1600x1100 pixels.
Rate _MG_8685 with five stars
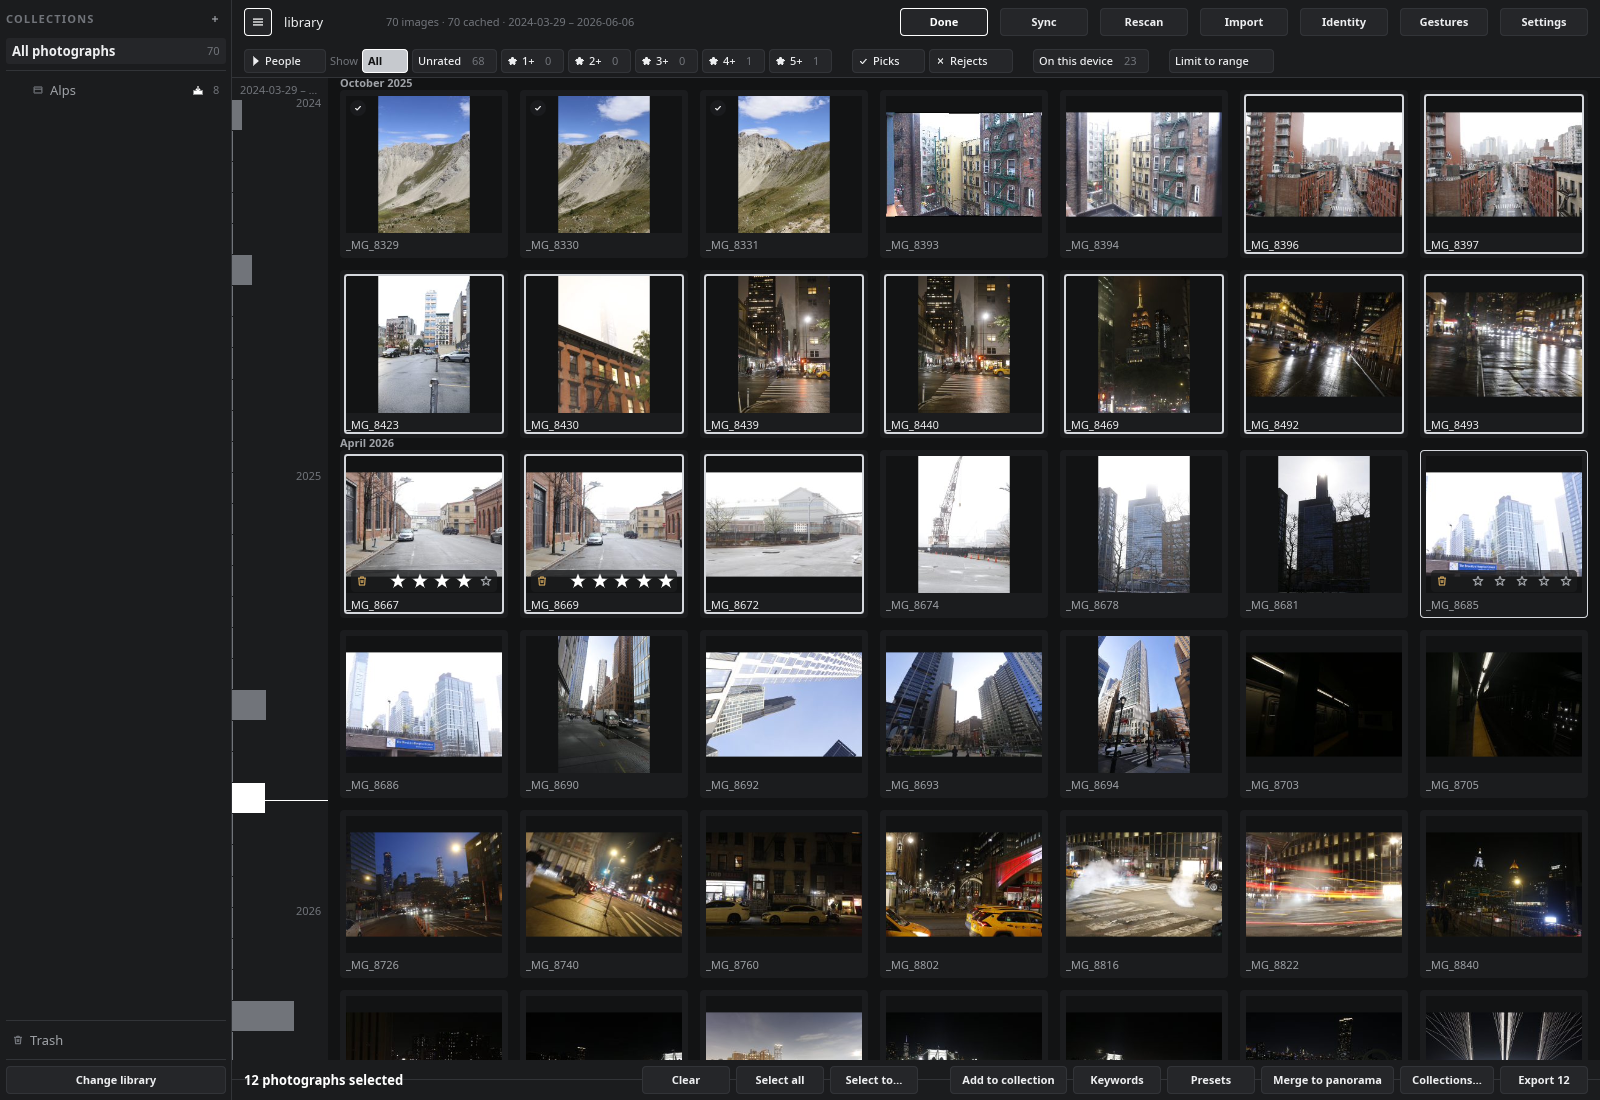[x=1566, y=581]
